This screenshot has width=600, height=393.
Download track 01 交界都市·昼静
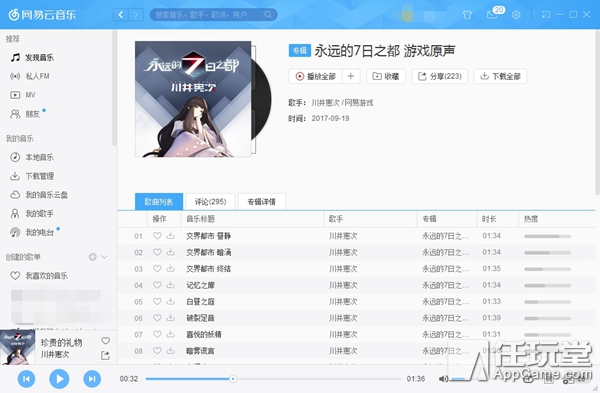(x=171, y=236)
